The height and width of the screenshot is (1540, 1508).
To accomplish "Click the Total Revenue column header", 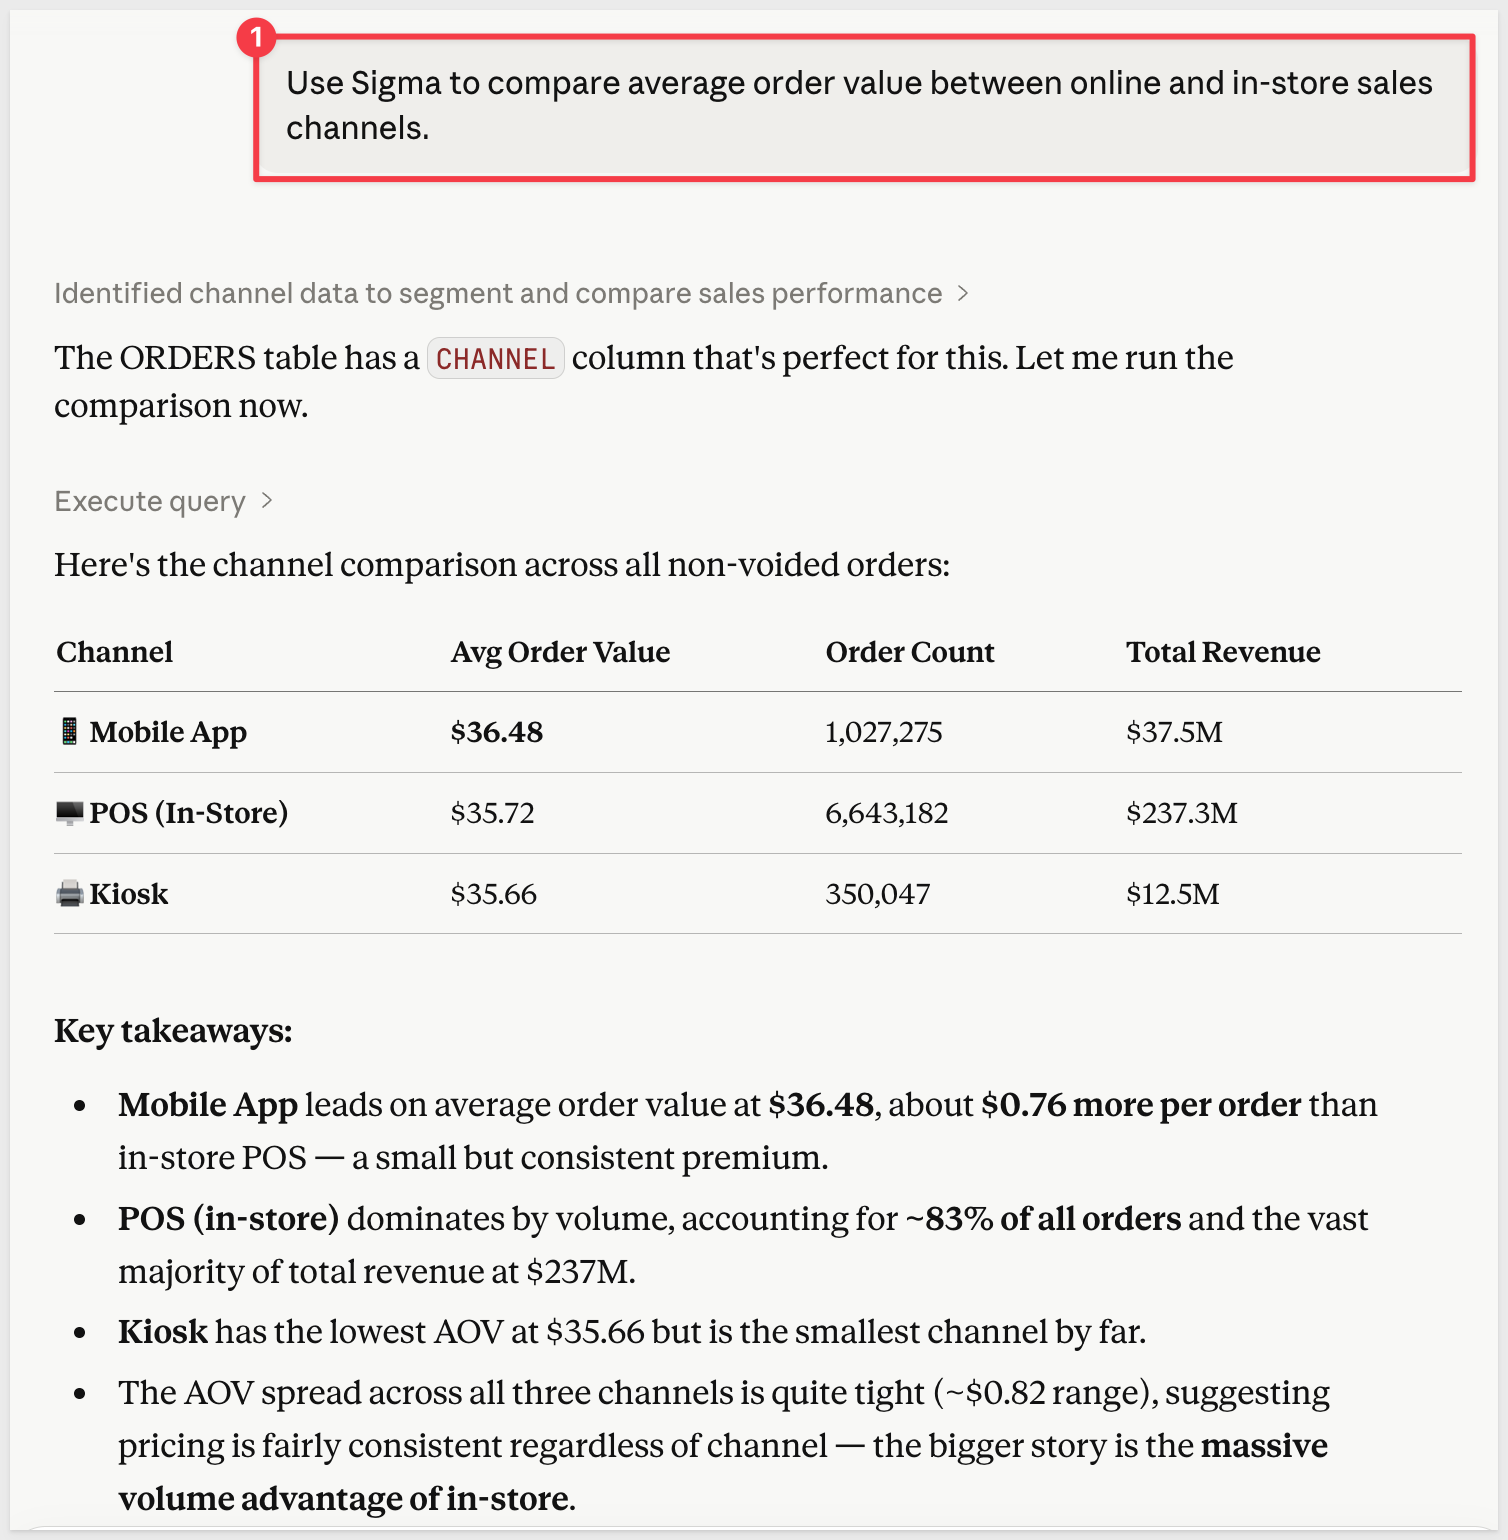I will [1222, 652].
